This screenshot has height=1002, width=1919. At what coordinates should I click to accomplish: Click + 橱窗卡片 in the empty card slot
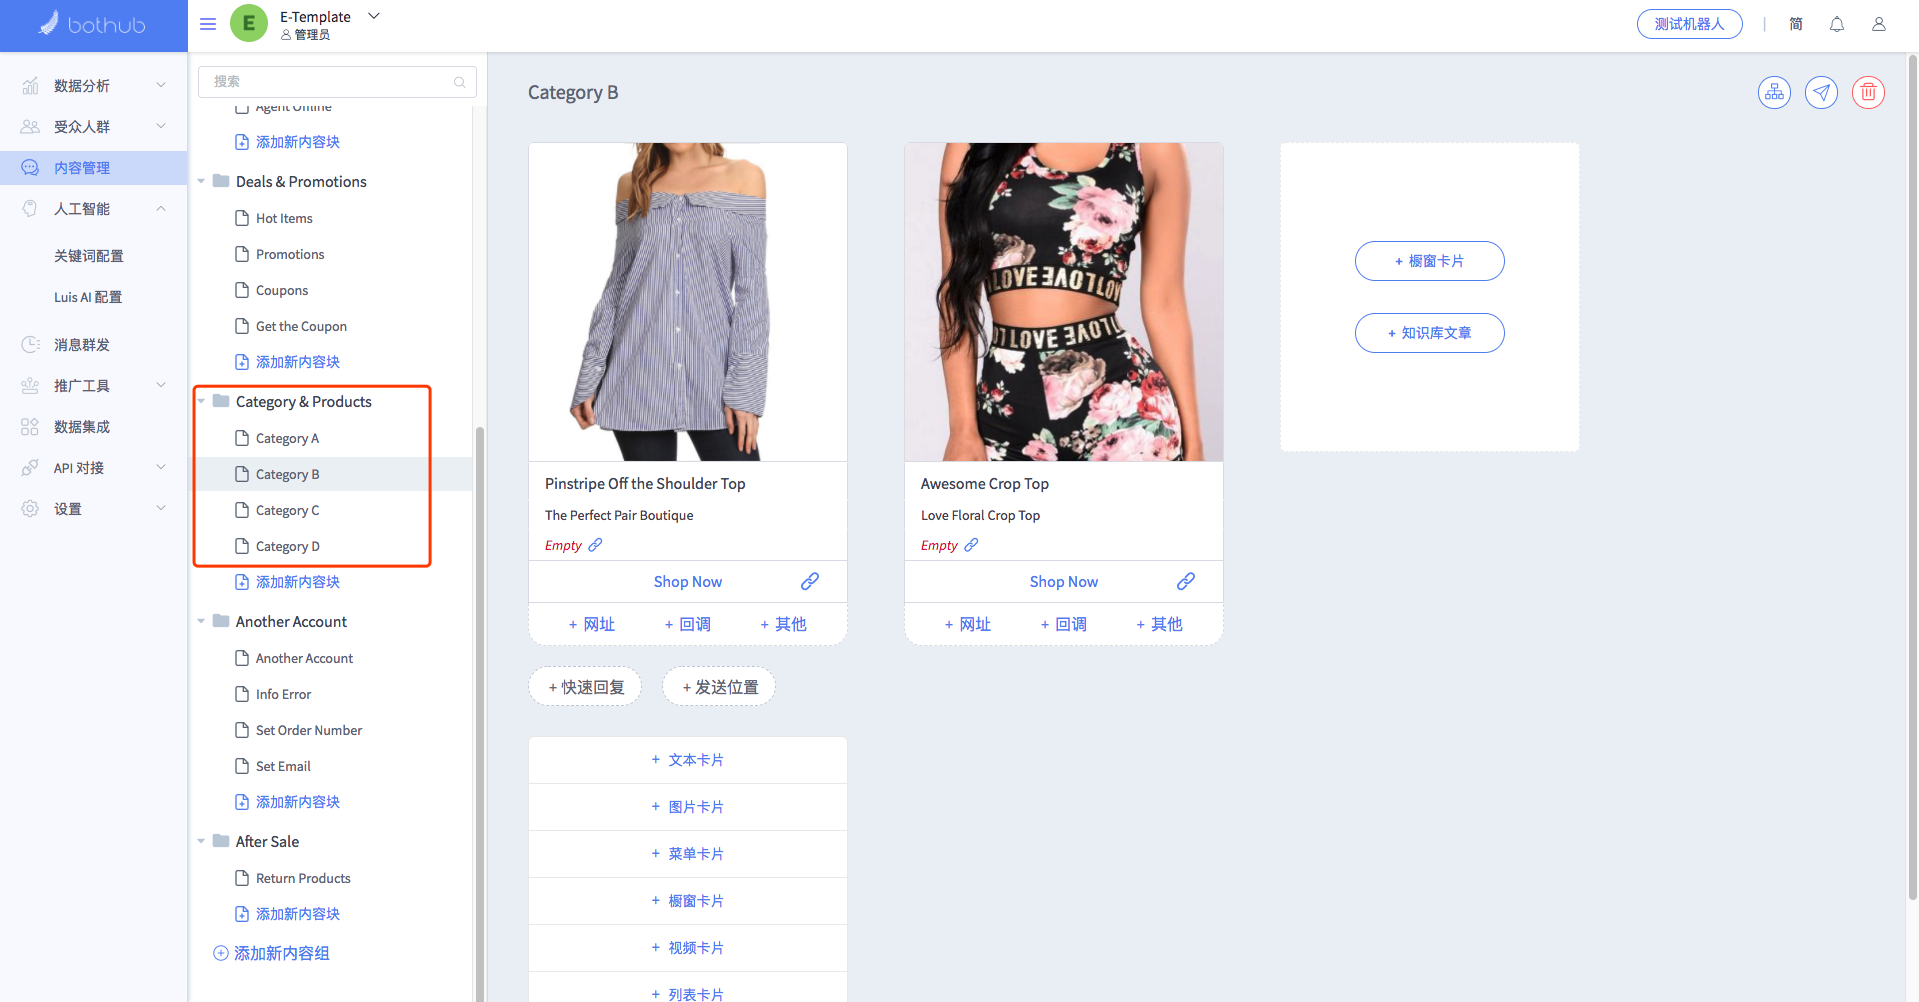[x=1430, y=261]
